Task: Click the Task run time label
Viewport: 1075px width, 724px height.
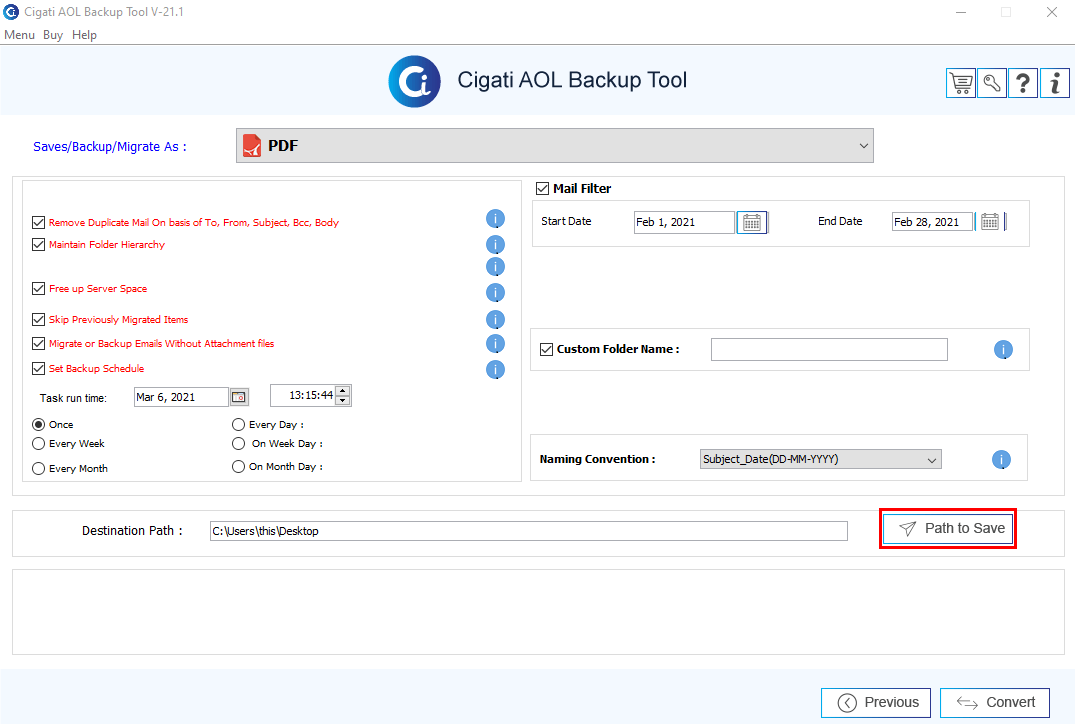Action: click(73, 398)
